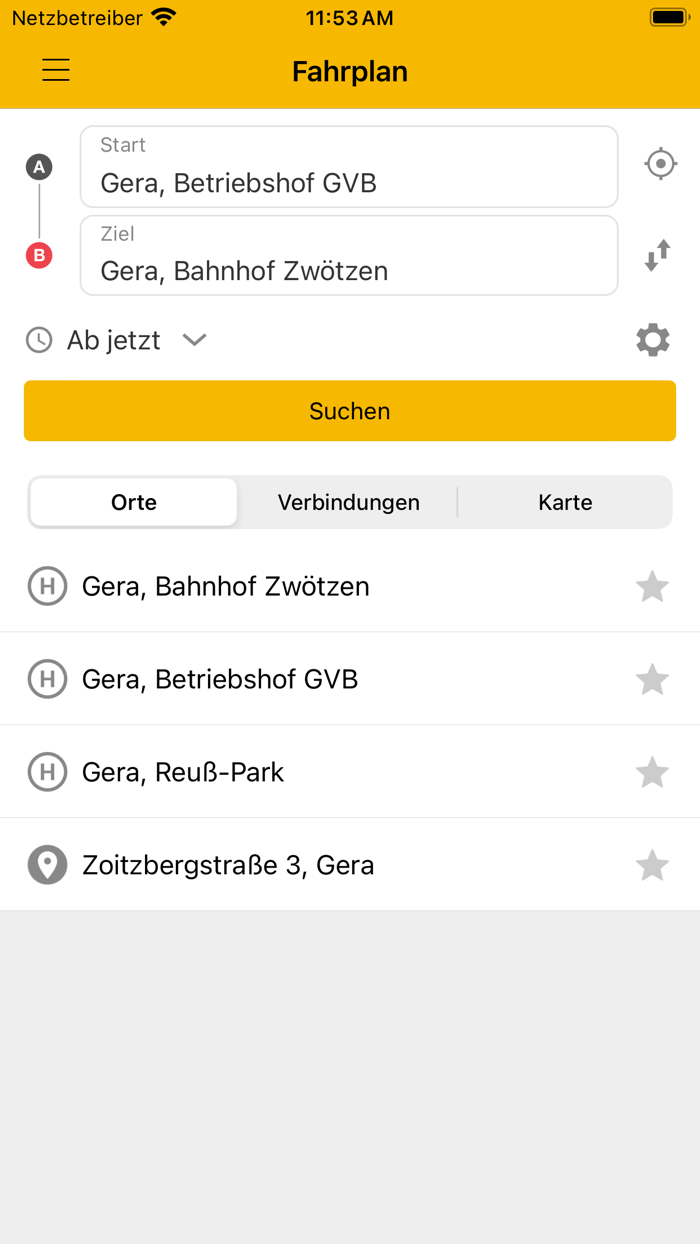Switch to the Verbindungen tab
Viewport: 700px width, 1244px height.
(348, 502)
